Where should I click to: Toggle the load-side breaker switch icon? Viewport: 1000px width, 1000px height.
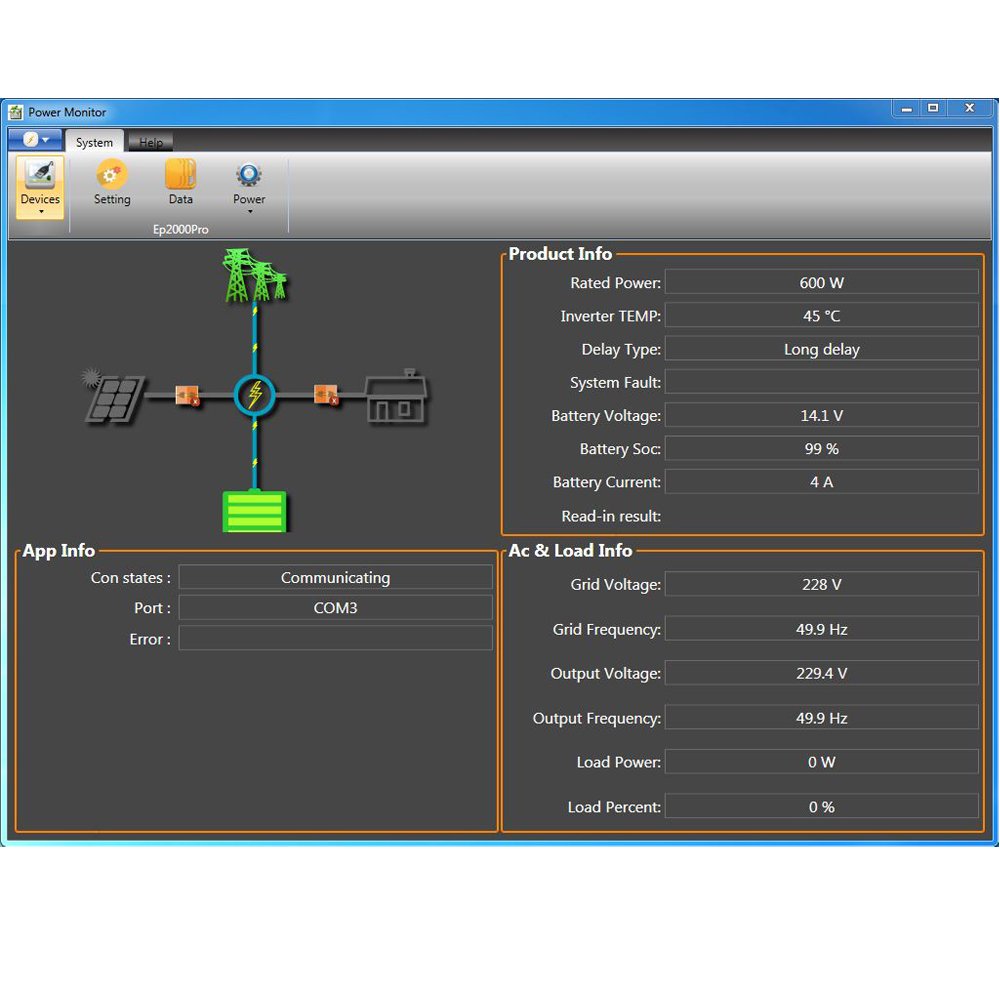326,395
